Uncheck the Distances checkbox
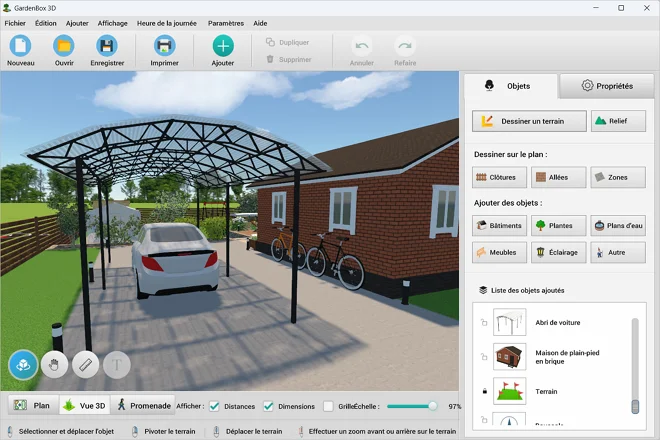 pyautogui.click(x=214, y=406)
